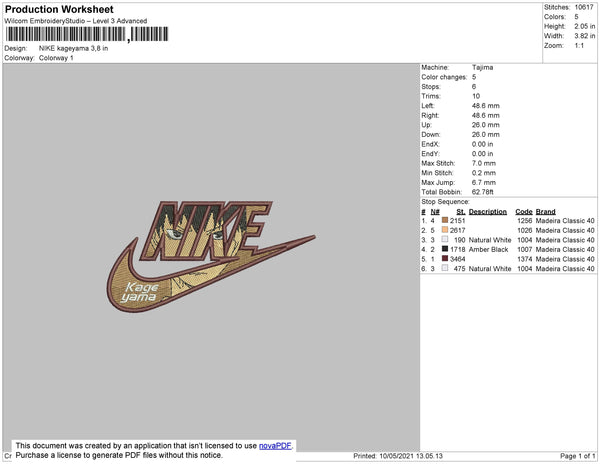Click the Nike Kageyama embroidery design preview

click(211, 257)
